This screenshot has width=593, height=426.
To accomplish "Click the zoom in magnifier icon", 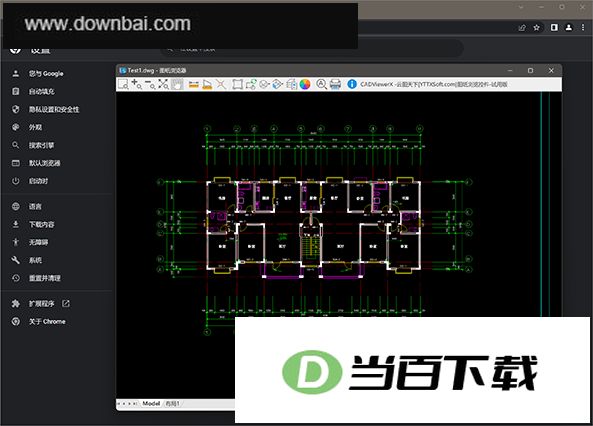I will [x=137, y=84].
